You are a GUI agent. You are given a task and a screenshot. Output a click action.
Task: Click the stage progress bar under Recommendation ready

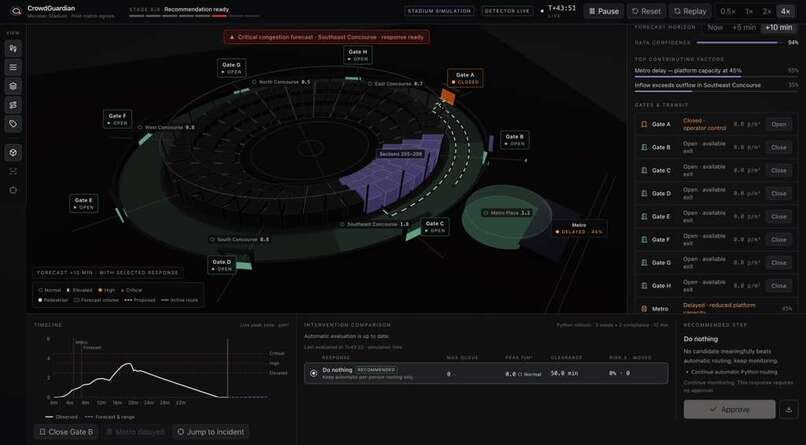[x=194, y=16]
